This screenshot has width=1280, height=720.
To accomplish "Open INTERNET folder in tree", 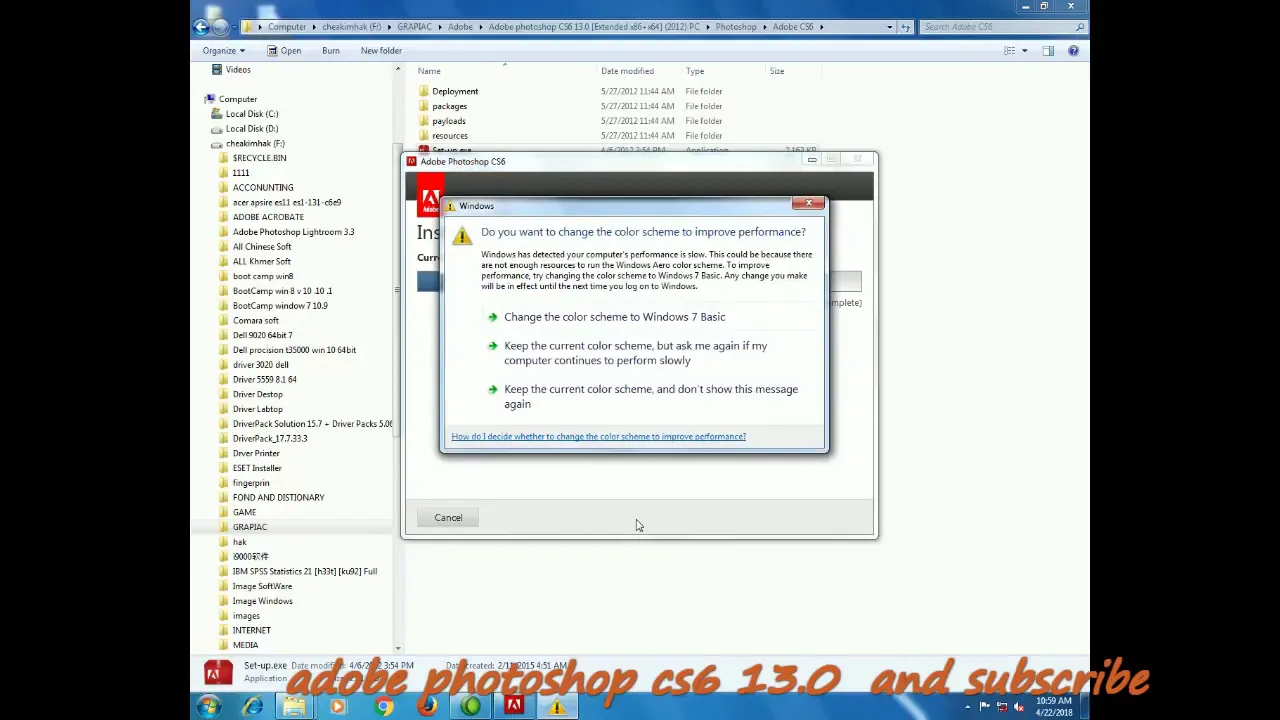I will [251, 630].
